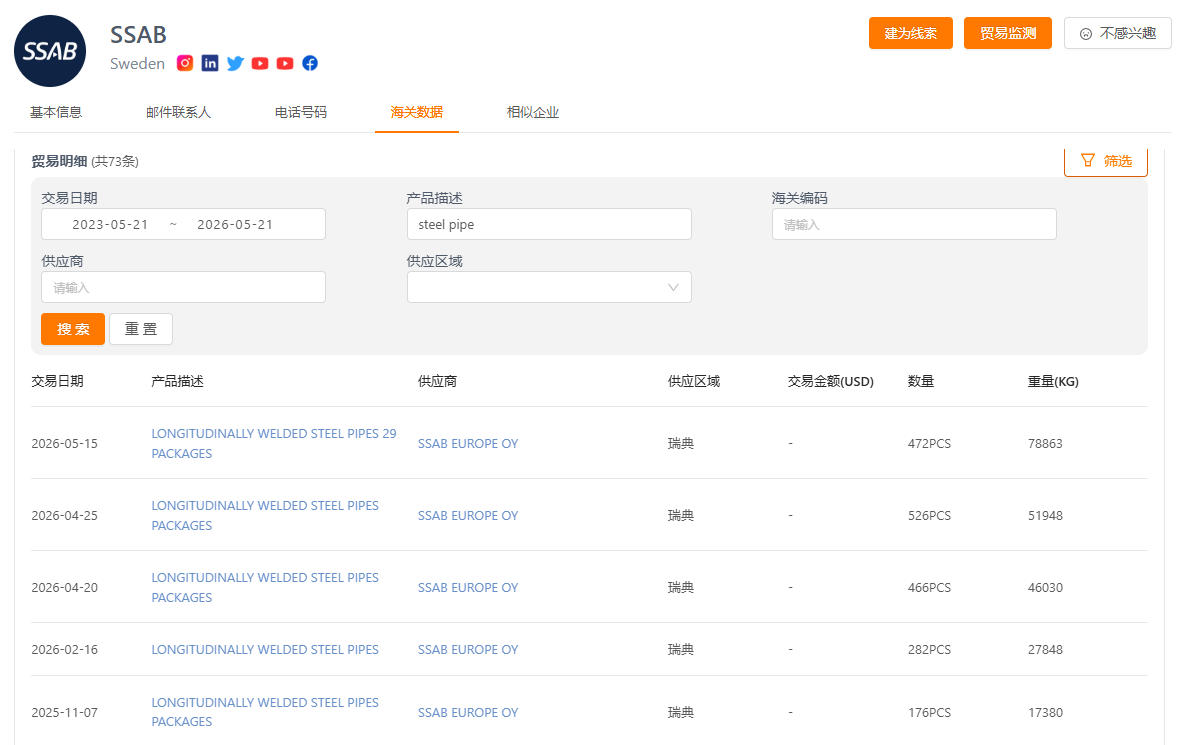Focus the 产品描述 field containing steel pipe
The height and width of the screenshot is (745, 1179).
click(549, 224)
